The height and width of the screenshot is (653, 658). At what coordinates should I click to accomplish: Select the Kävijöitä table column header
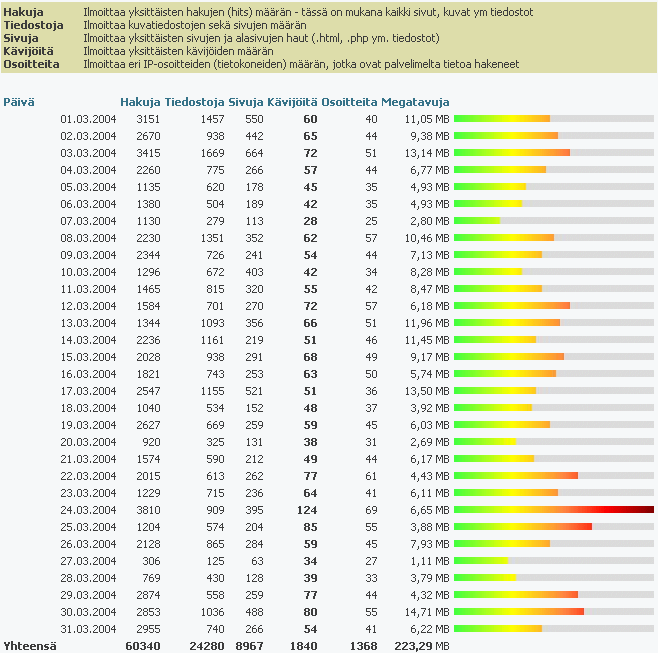(x=292, y=102)
